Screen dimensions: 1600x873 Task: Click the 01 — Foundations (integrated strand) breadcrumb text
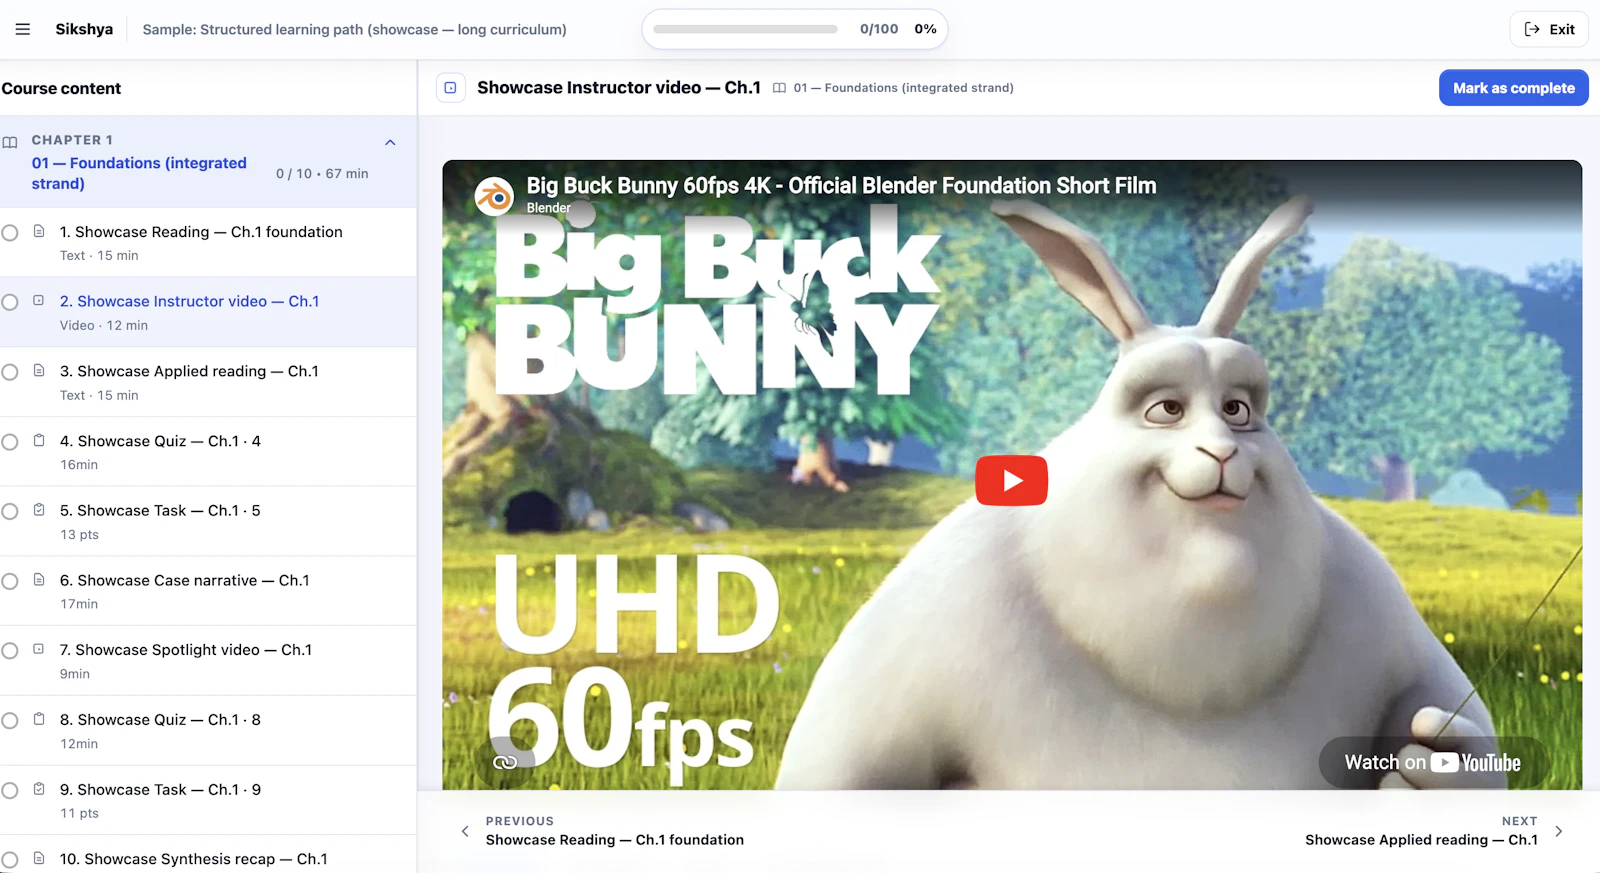[x=904, y=88]
